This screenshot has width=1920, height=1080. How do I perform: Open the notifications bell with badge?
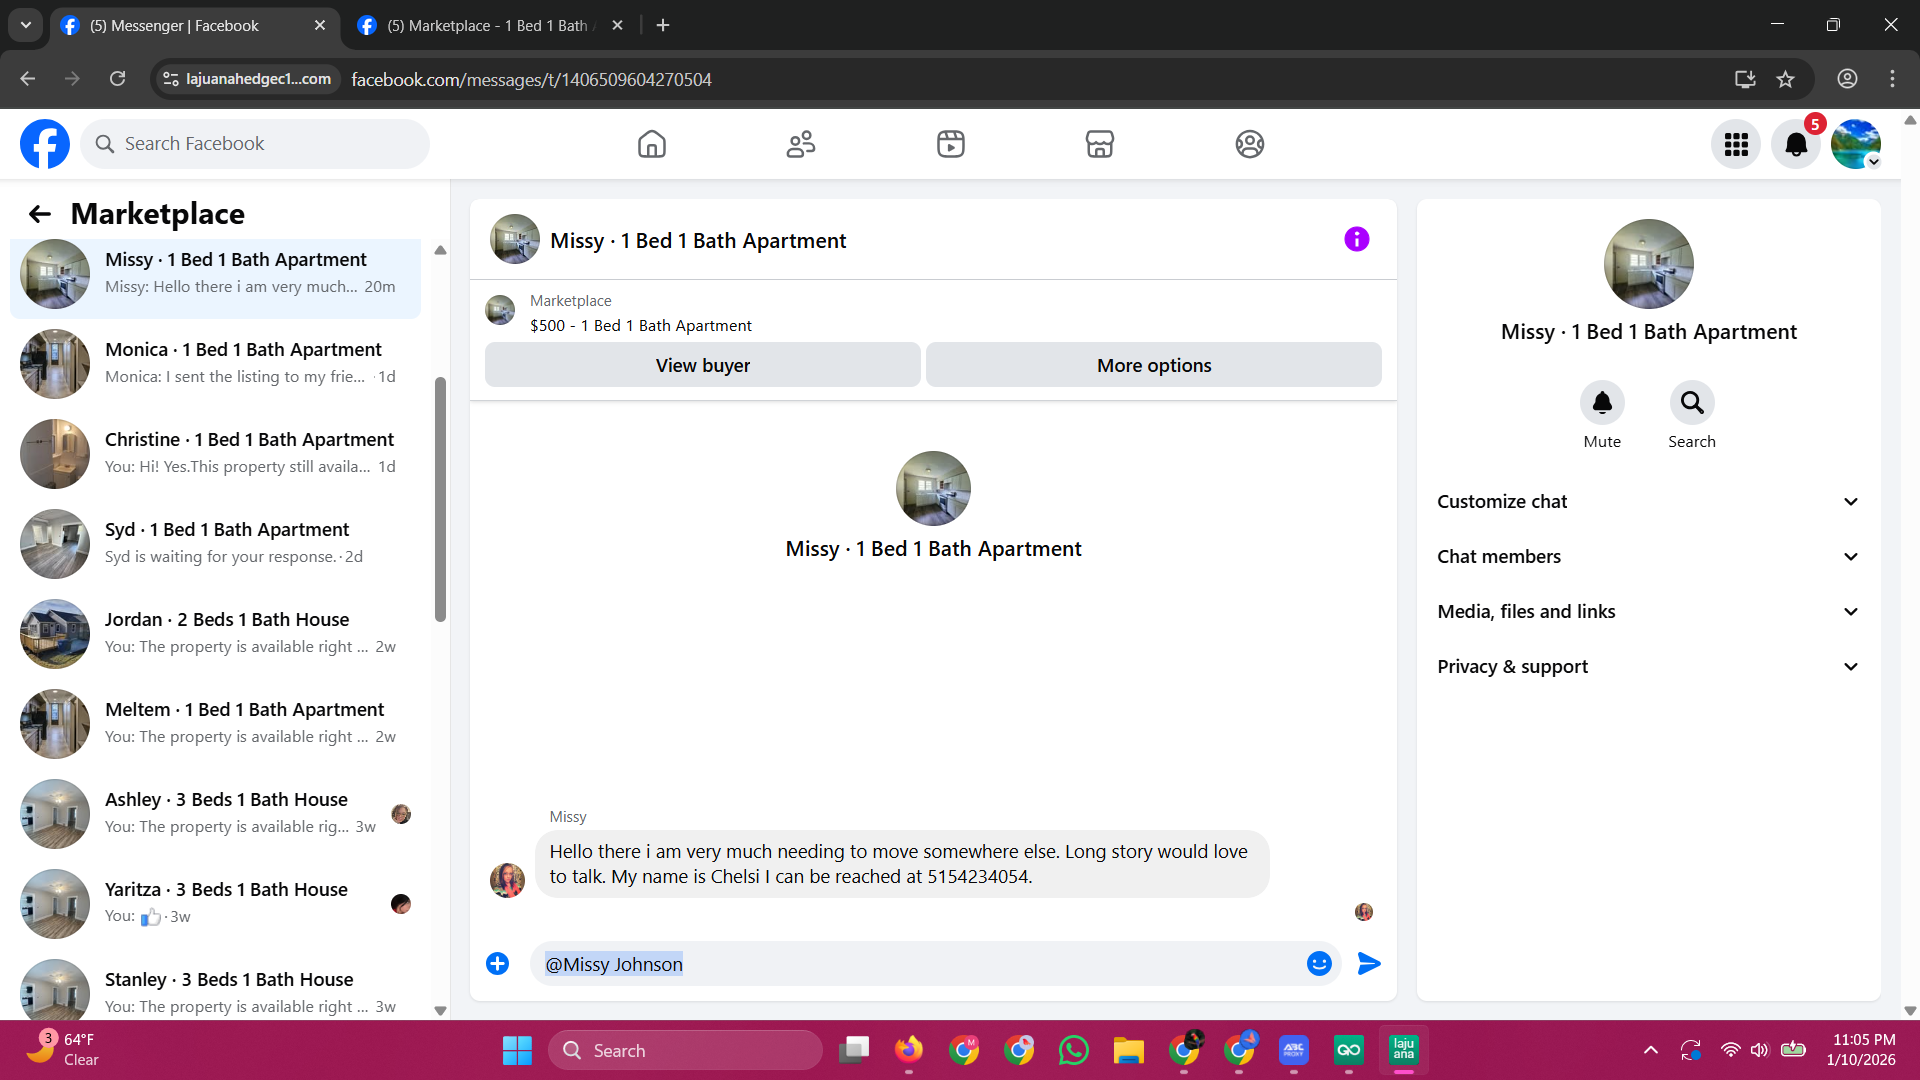(x=1795, y=145)
